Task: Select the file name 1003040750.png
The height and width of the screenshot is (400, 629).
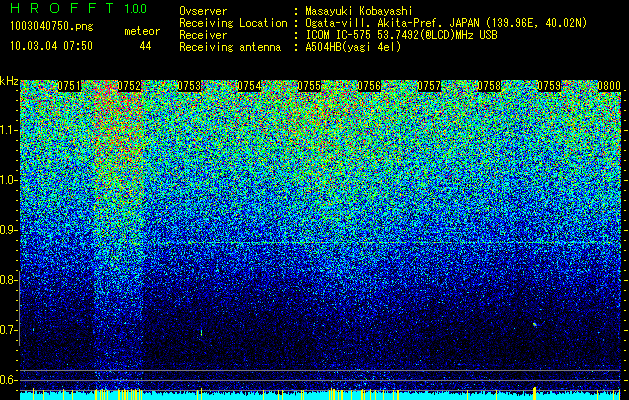Action: tap(52, 27)
